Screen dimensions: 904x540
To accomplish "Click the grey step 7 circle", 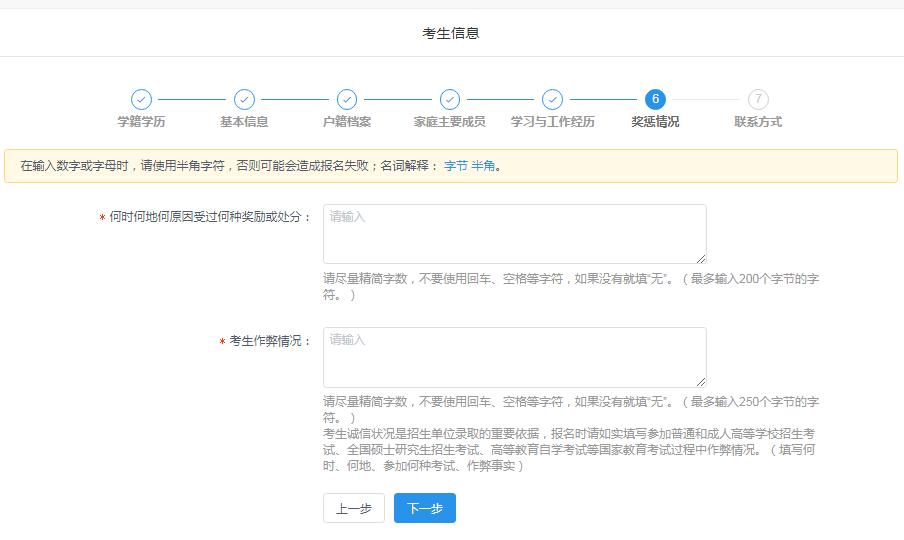I will [758, 99].
